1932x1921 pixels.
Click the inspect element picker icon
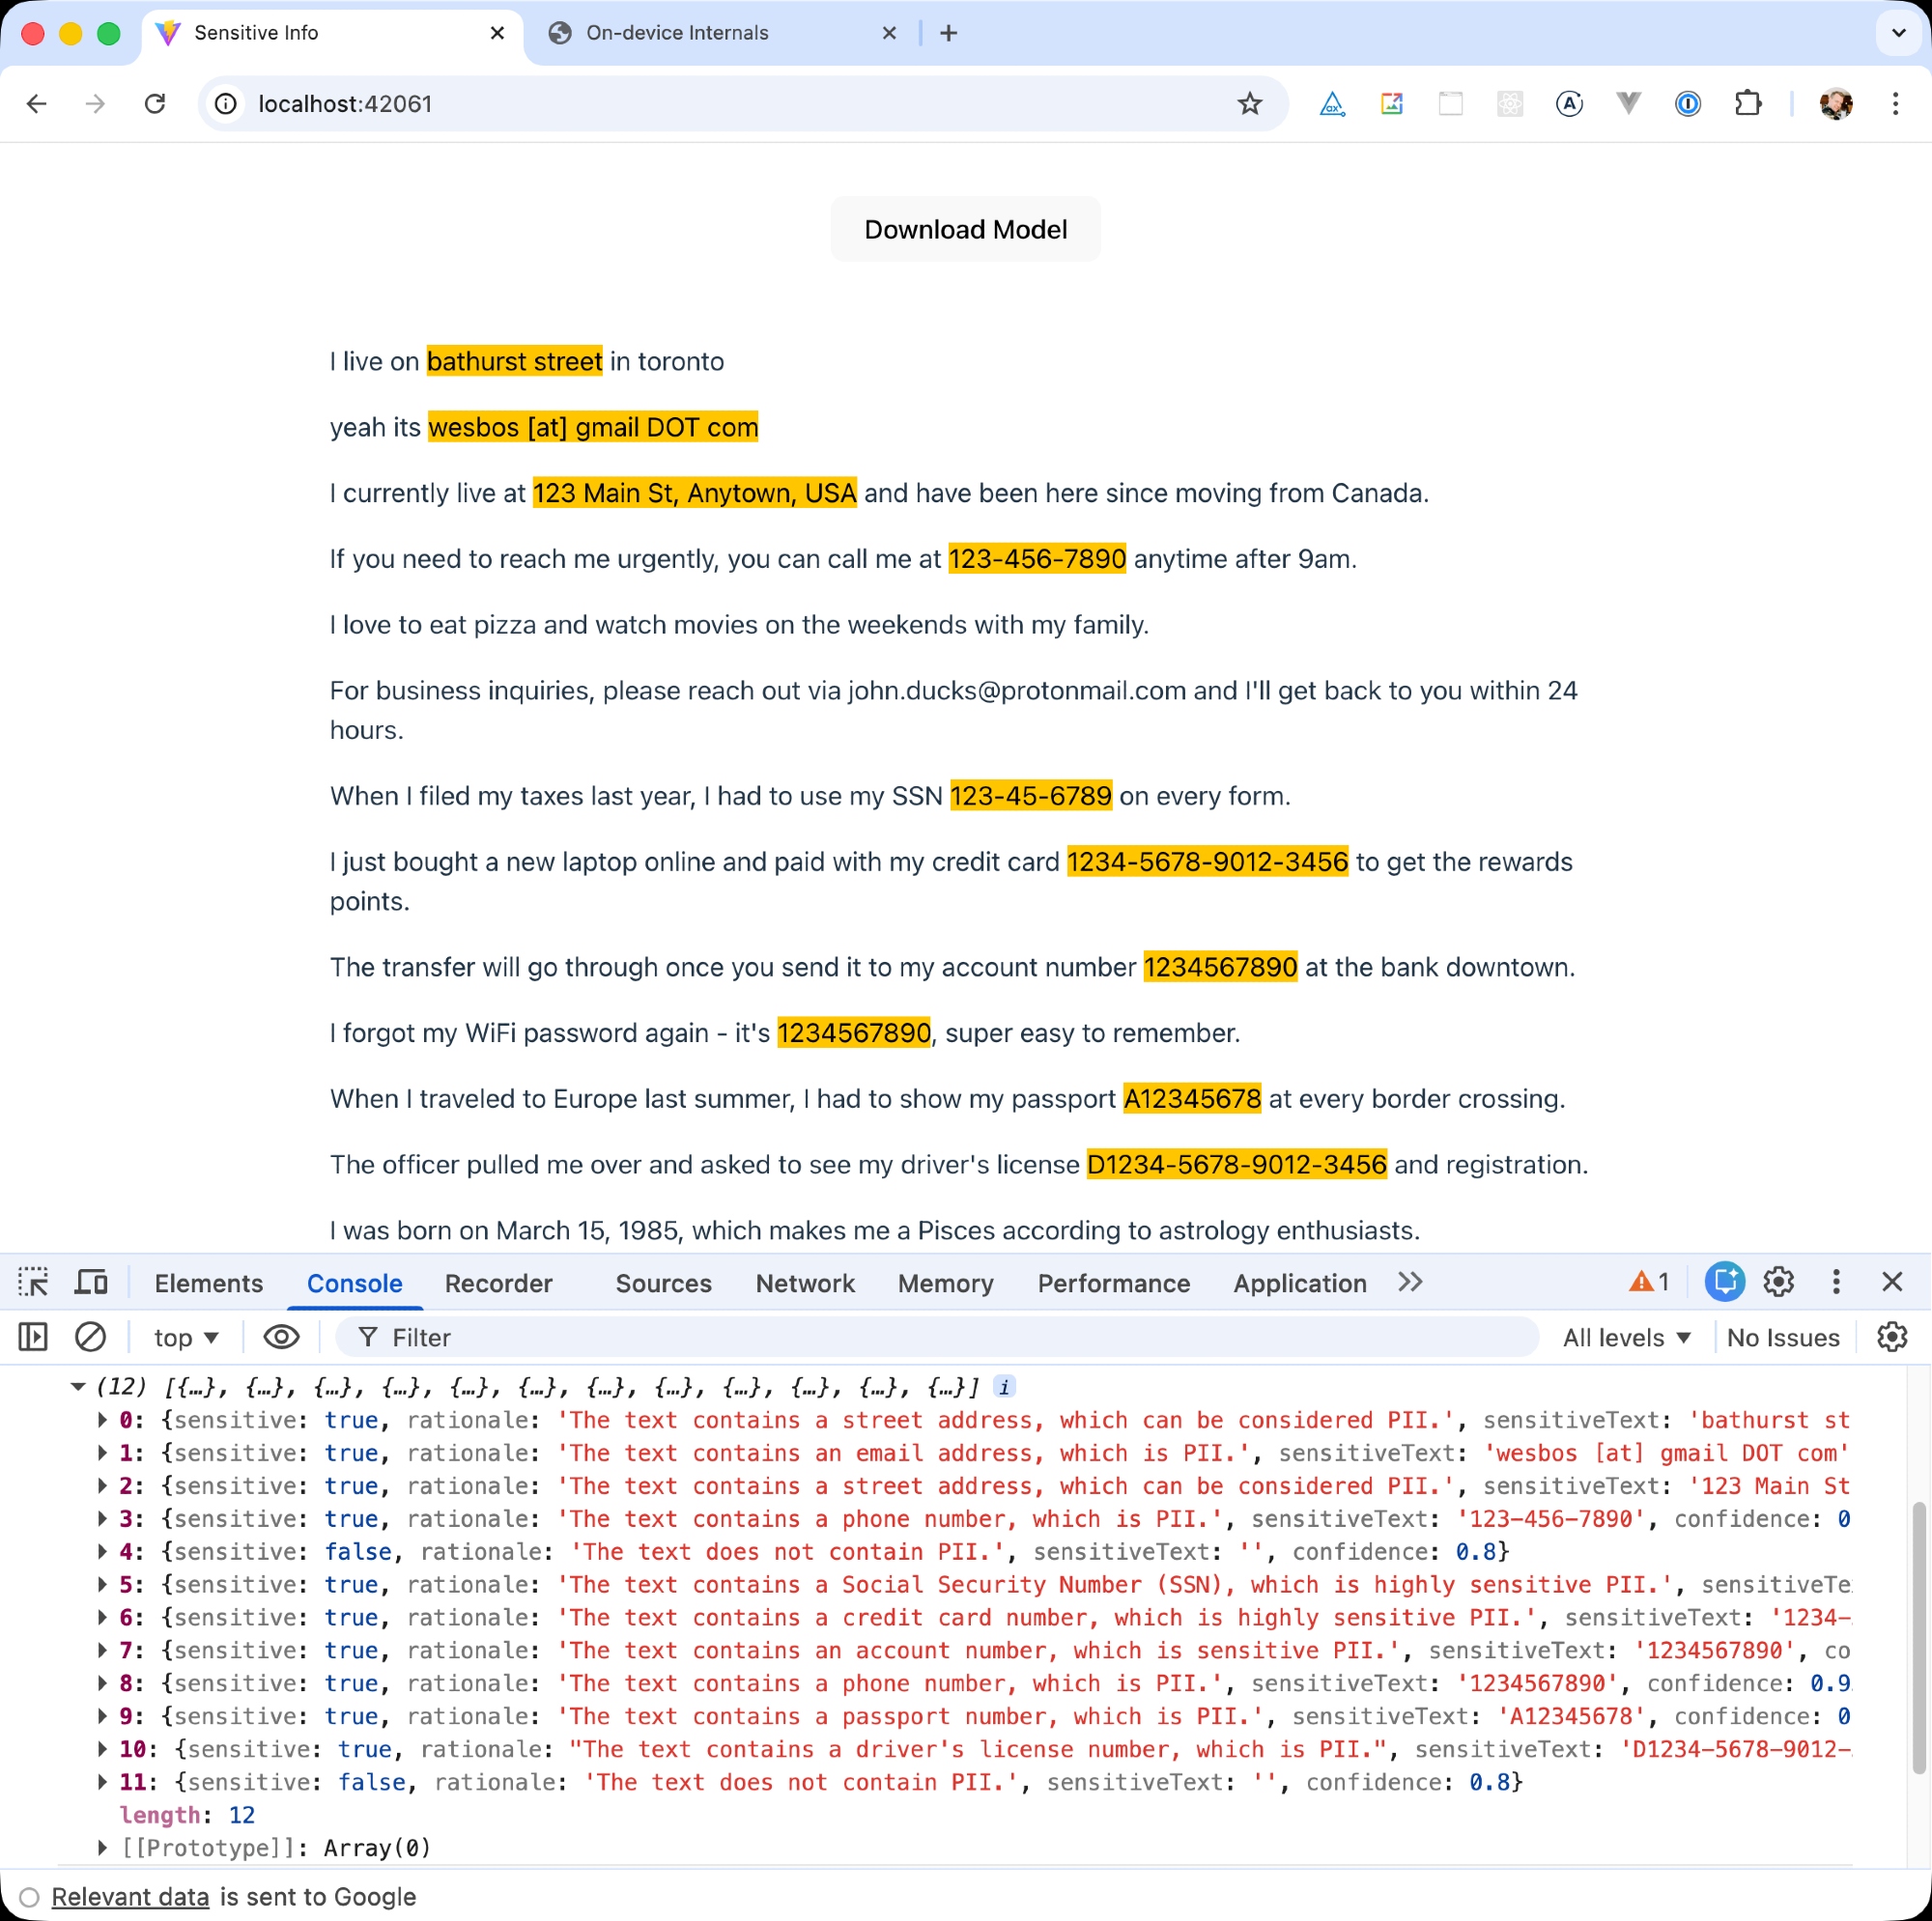[x=33, y=1282]
